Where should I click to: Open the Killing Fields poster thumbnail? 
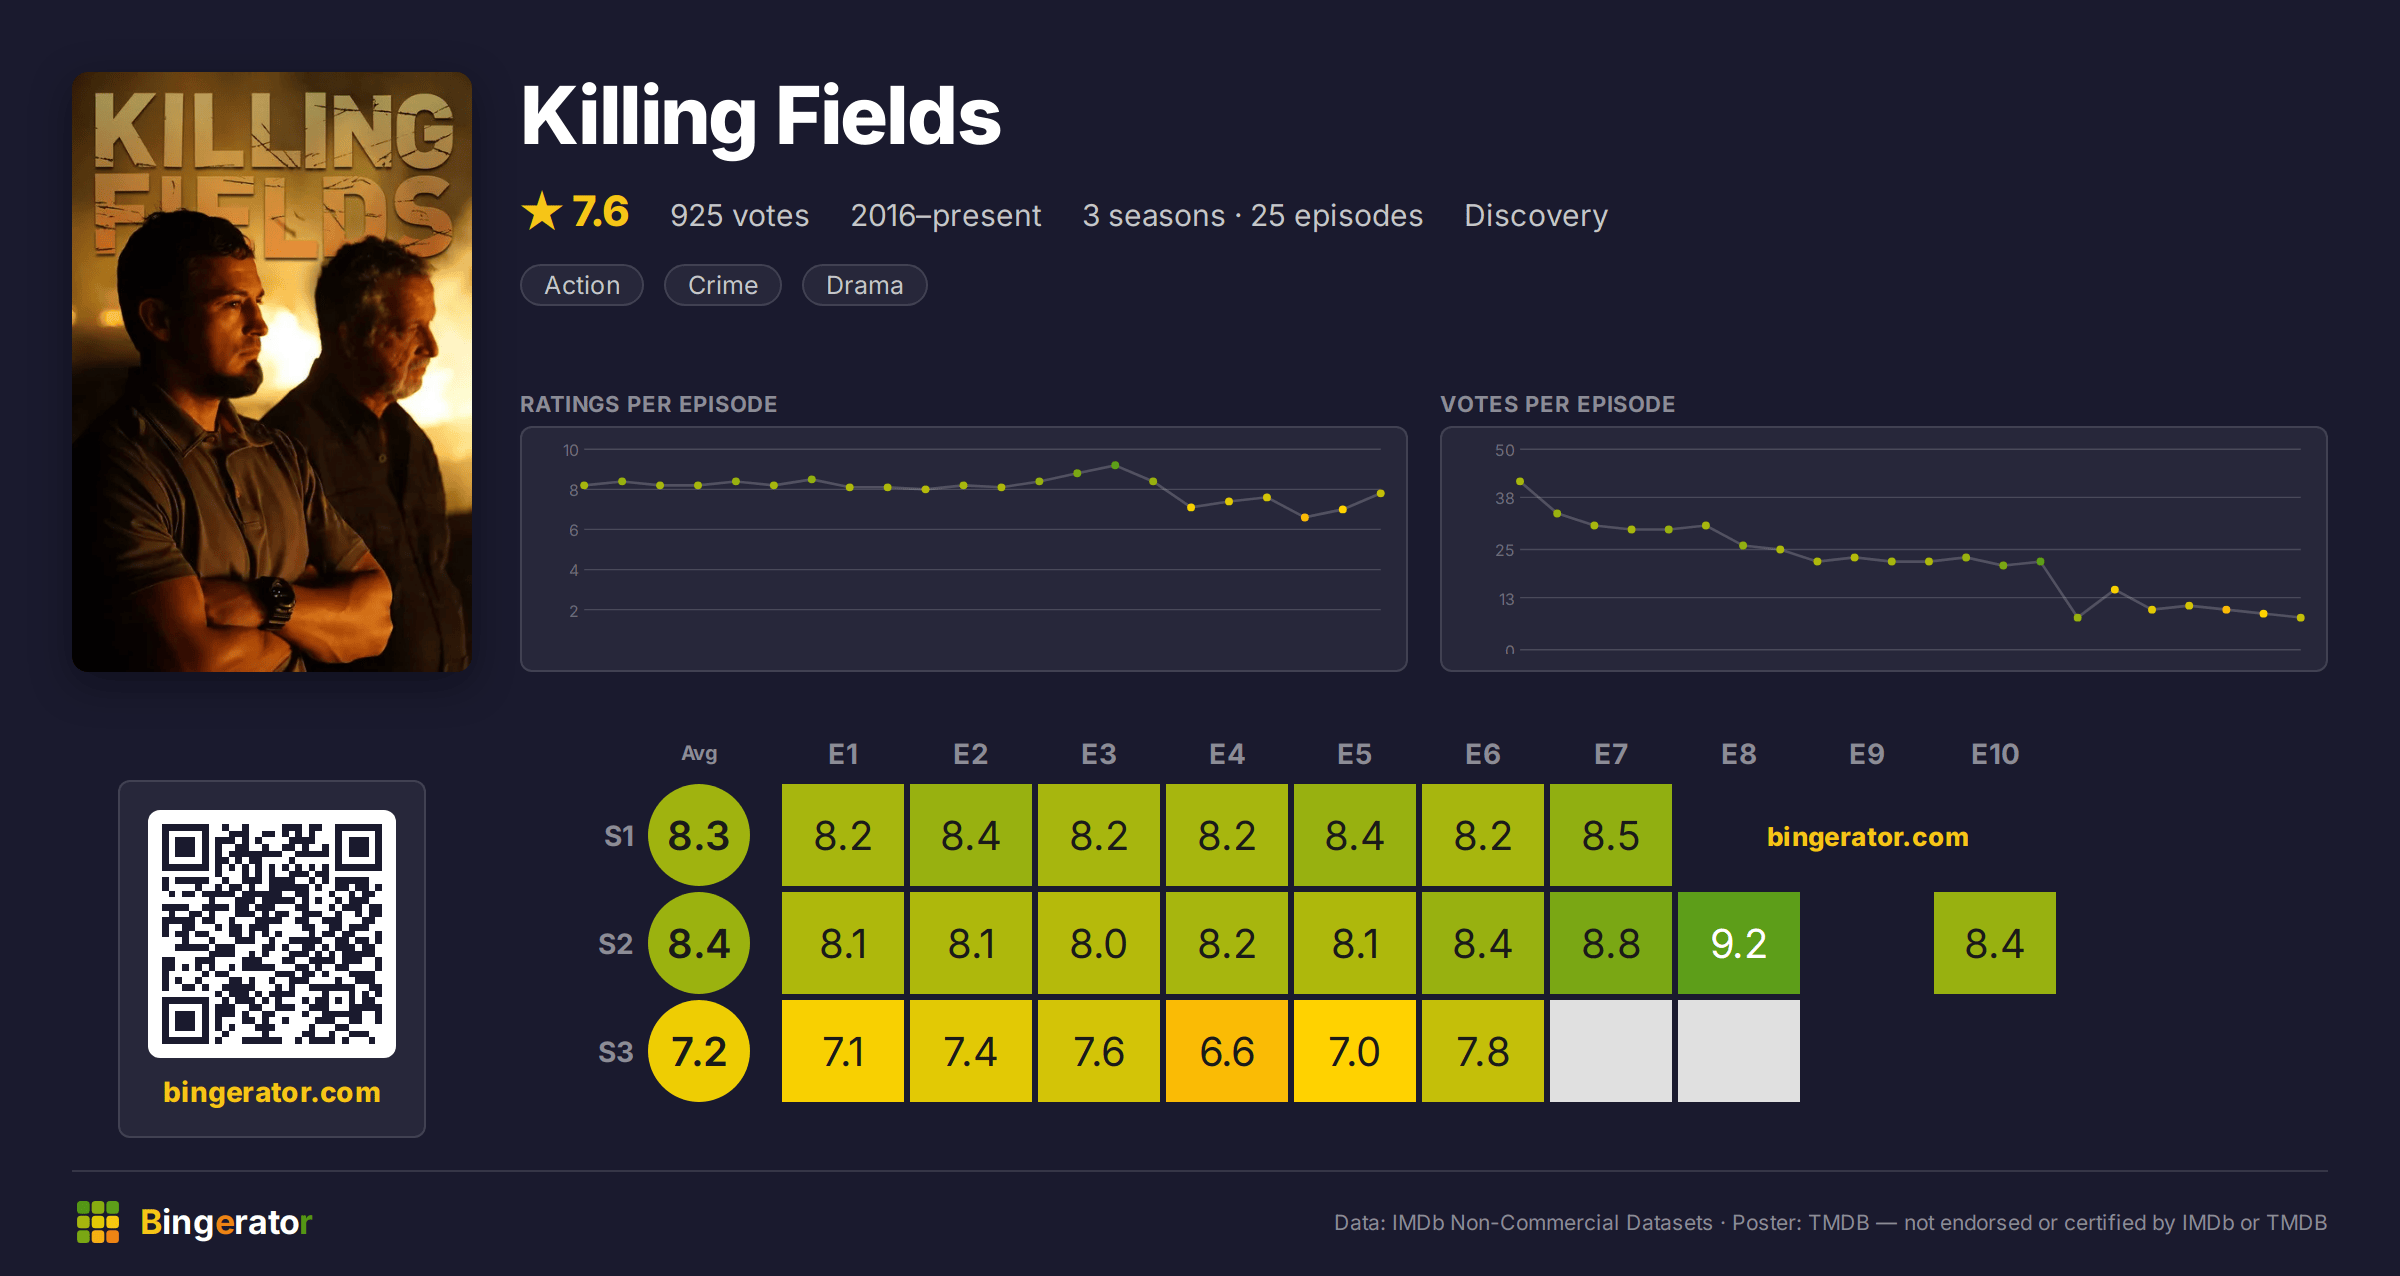(x=272, y=372)
